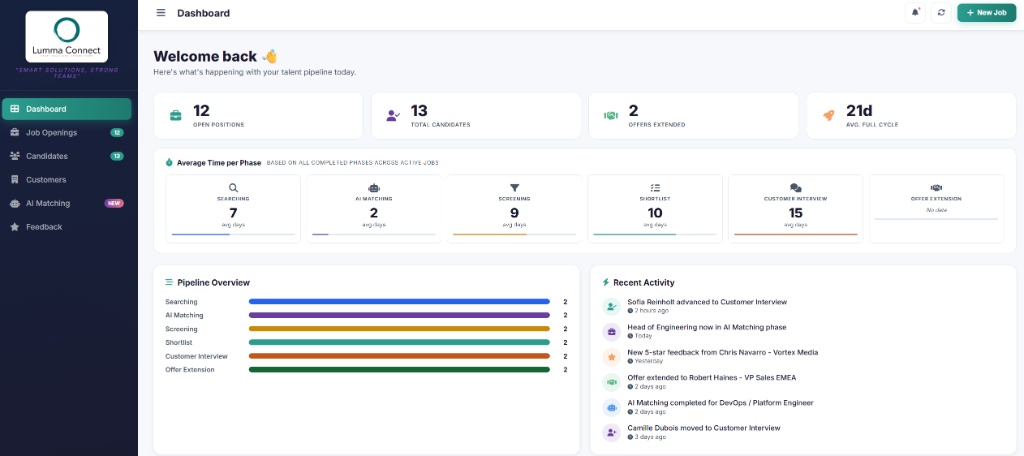Click the Camille Dubois activity person icon
This screenshot has height=456, width=1024.
pos(611,432)
